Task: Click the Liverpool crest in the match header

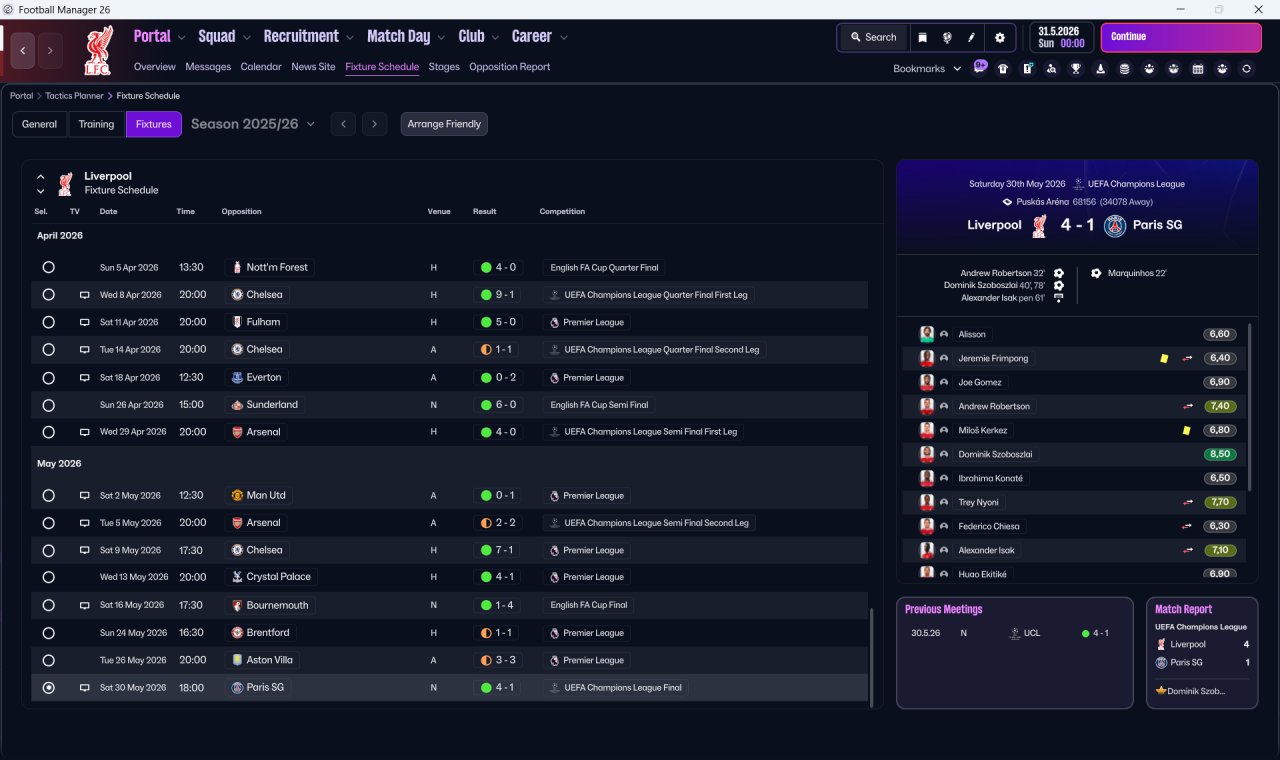Action: point(1039,225)
